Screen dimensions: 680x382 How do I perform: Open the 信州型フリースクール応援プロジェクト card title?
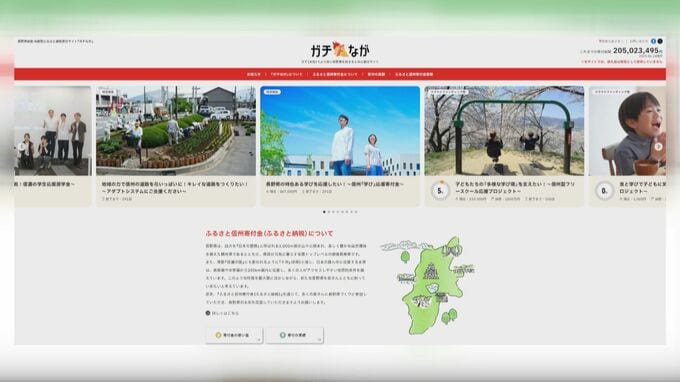pos(515,187)
